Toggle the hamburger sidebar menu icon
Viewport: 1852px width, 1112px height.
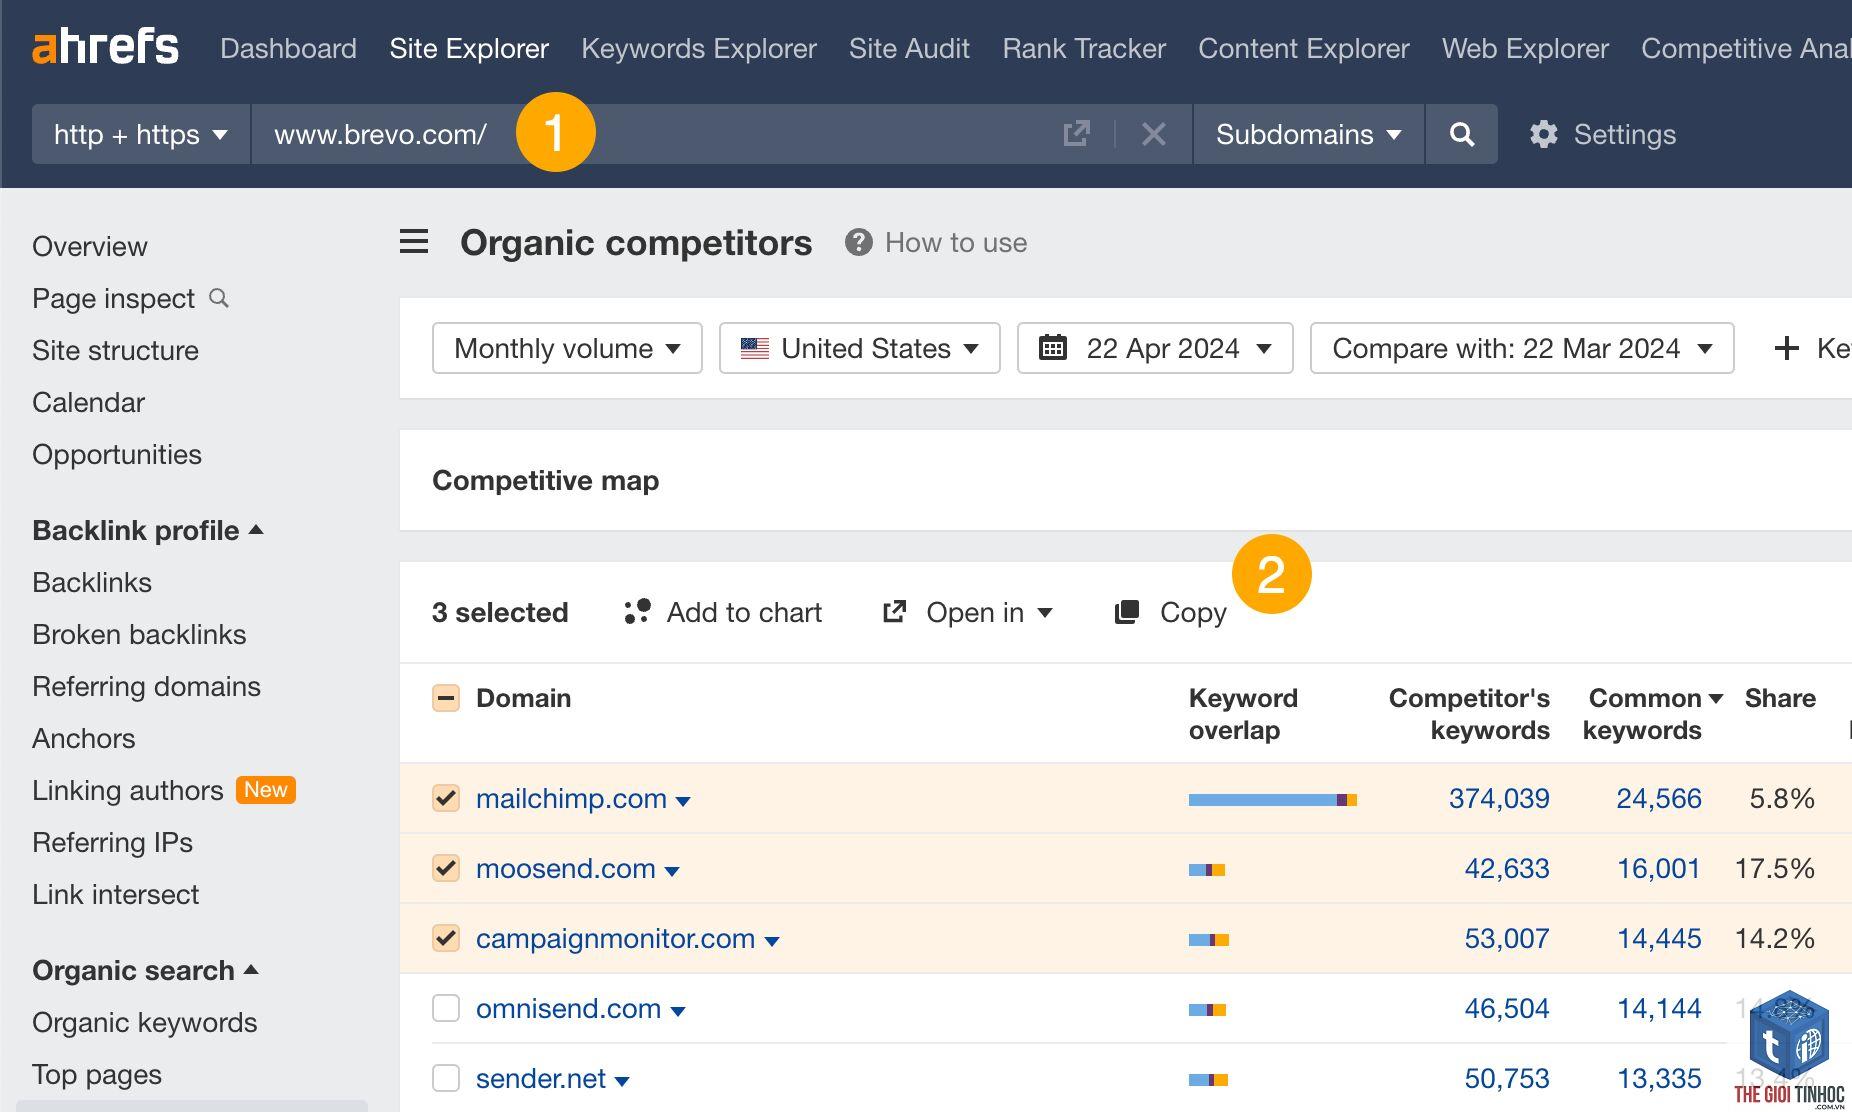tap(414, 242)
